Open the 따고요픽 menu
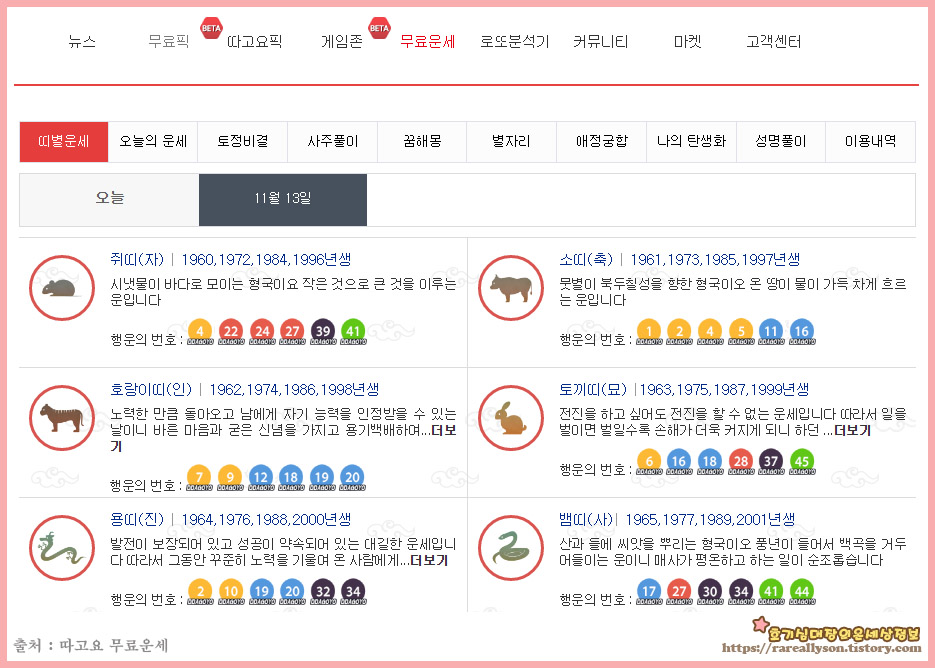 pyautogui.click(x=255, y=42)
